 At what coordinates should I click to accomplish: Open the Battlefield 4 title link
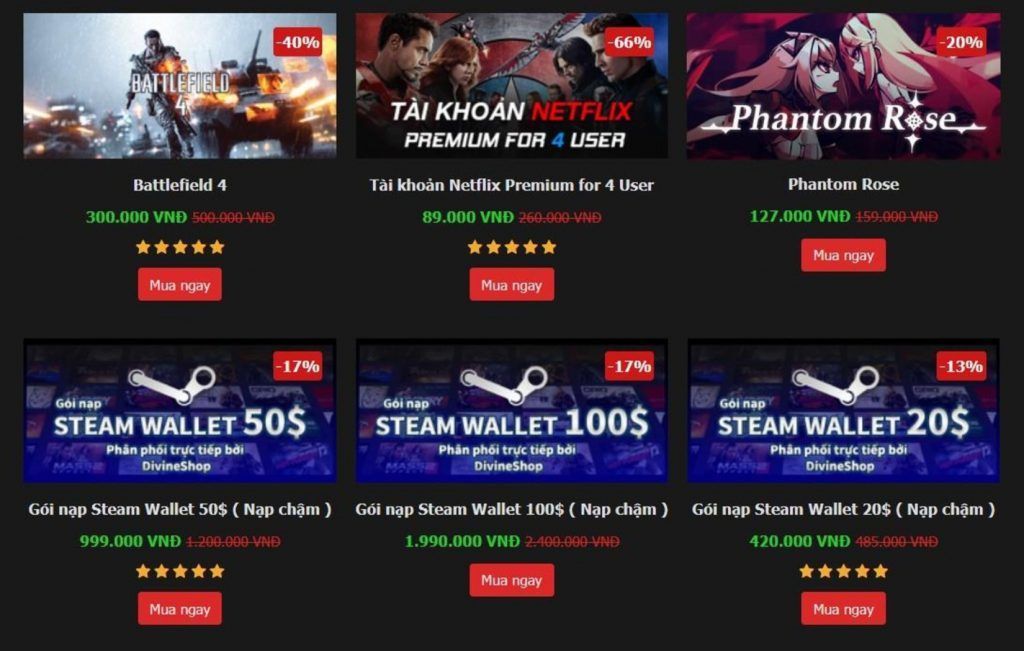coord(180,185)
